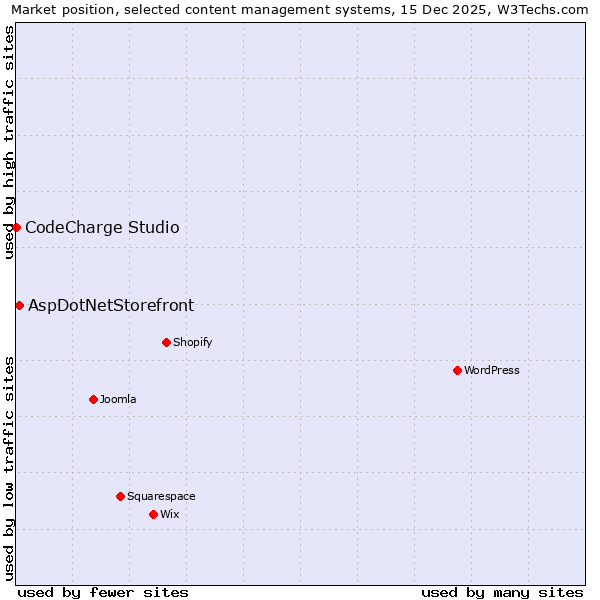Click the 'used by high traffic sites' axis label

click(x=9, y=142)
